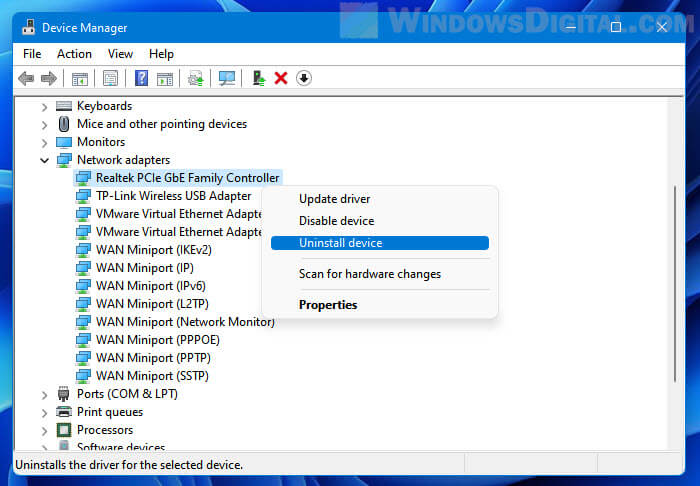Image resolution: width=700 pixels, height=486 pixels.
Task: Click the Network adapters category icon
Action: (64, 160)
